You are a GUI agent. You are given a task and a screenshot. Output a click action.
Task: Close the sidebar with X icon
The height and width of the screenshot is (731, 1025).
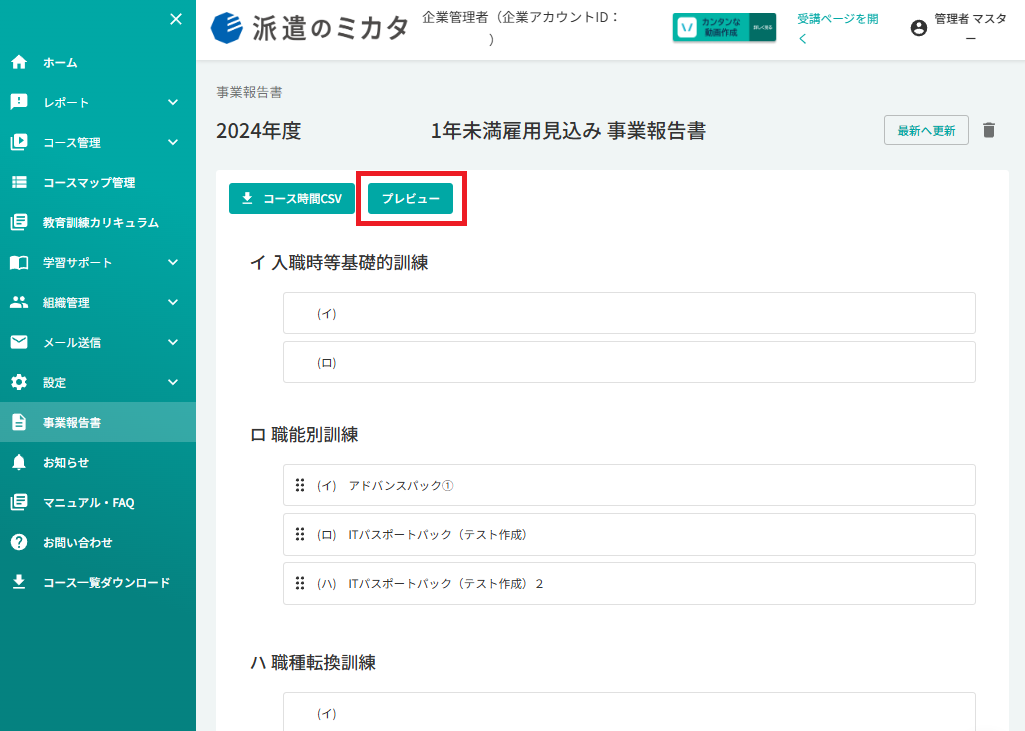176,19
